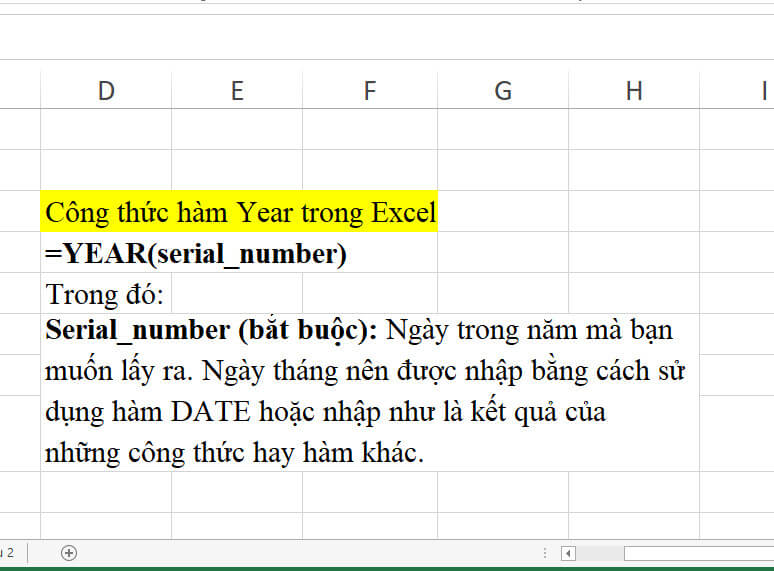Click the horizontal scrollbar left arrow
Screen dimensions: 774x571
pos(568,553)
